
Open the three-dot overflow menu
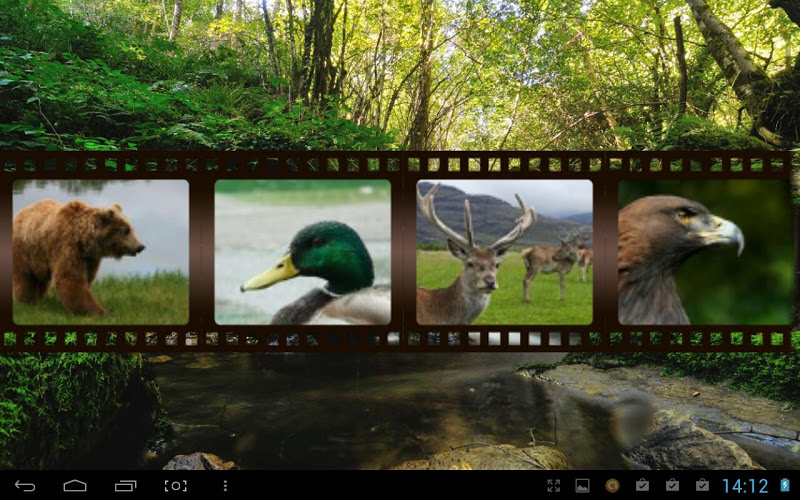(225, 486)
